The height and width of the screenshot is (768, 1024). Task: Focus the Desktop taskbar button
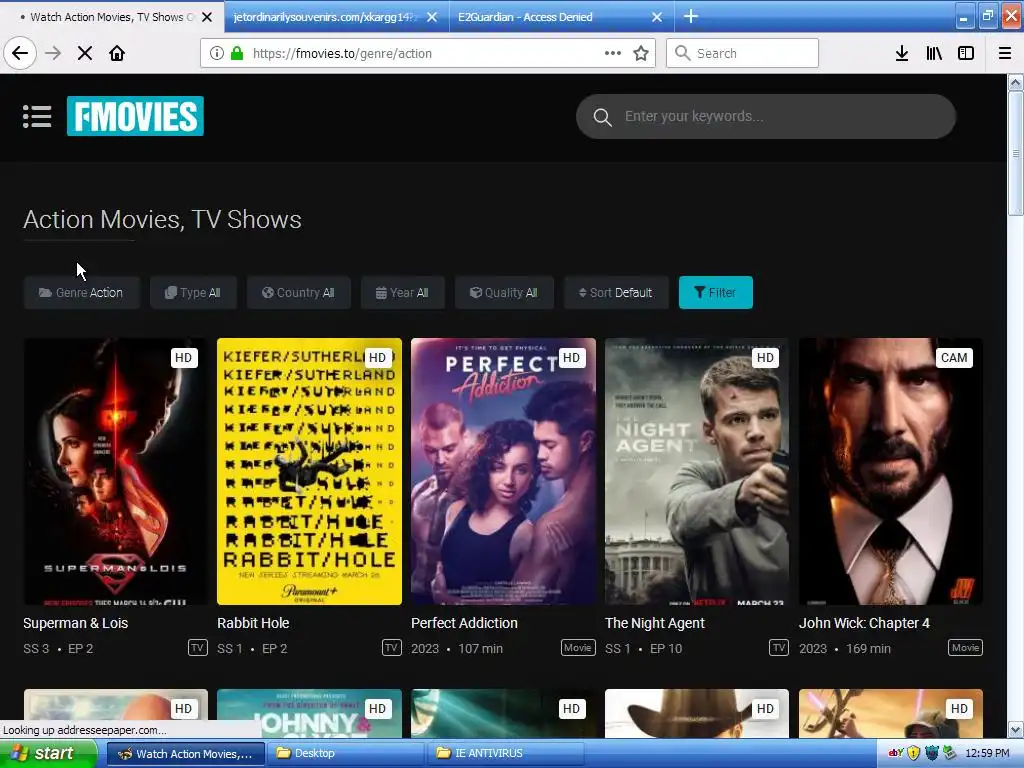click(x=344, y=753)
